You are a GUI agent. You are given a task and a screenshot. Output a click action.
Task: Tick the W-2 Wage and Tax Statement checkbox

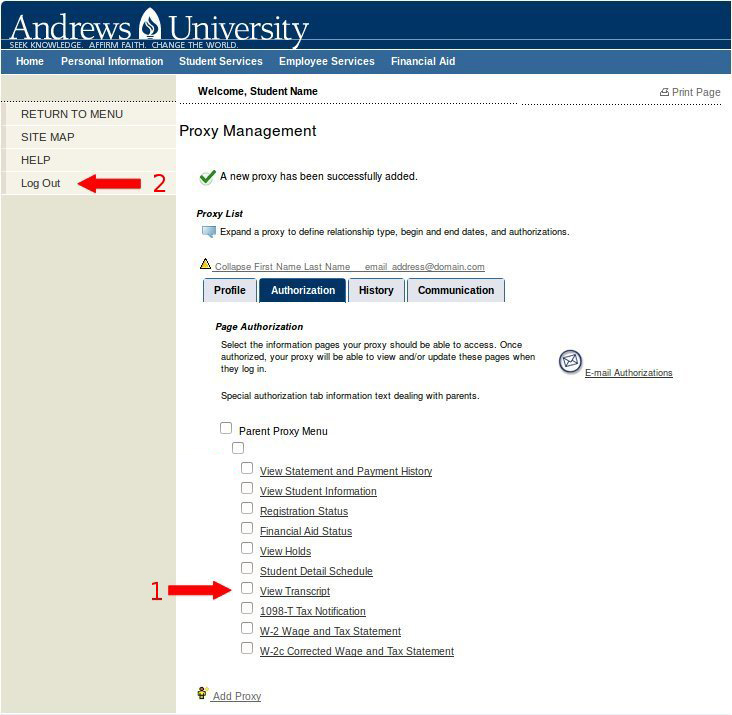pos(247,628)
